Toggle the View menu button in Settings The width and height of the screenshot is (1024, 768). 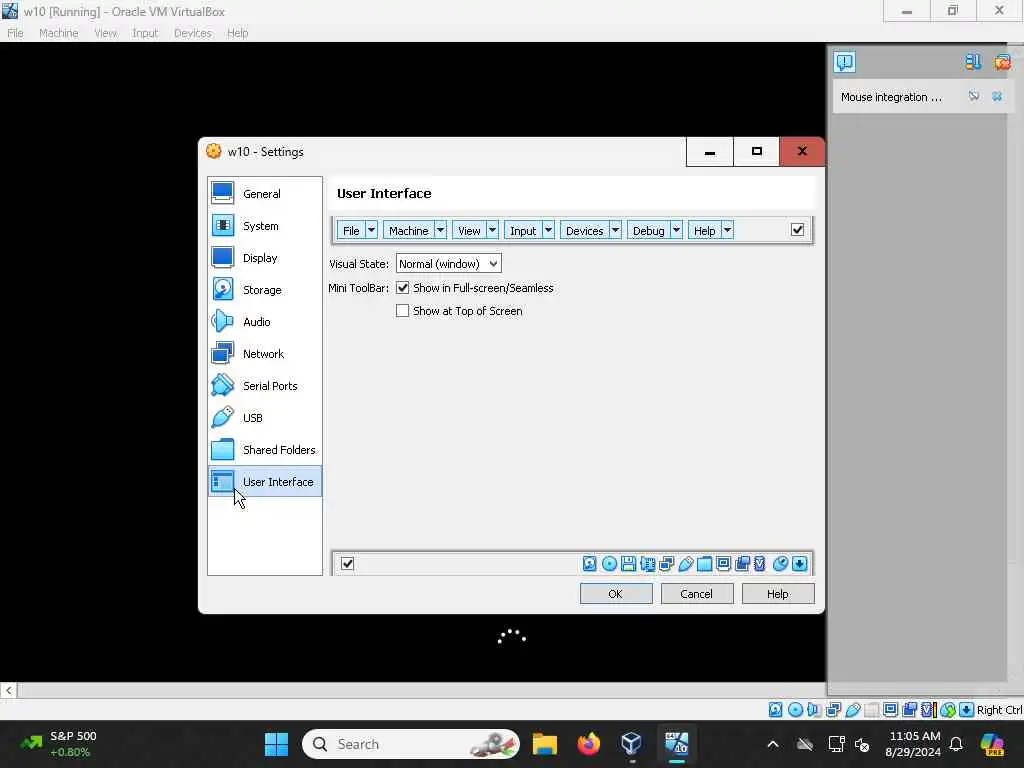coord(469,231)
